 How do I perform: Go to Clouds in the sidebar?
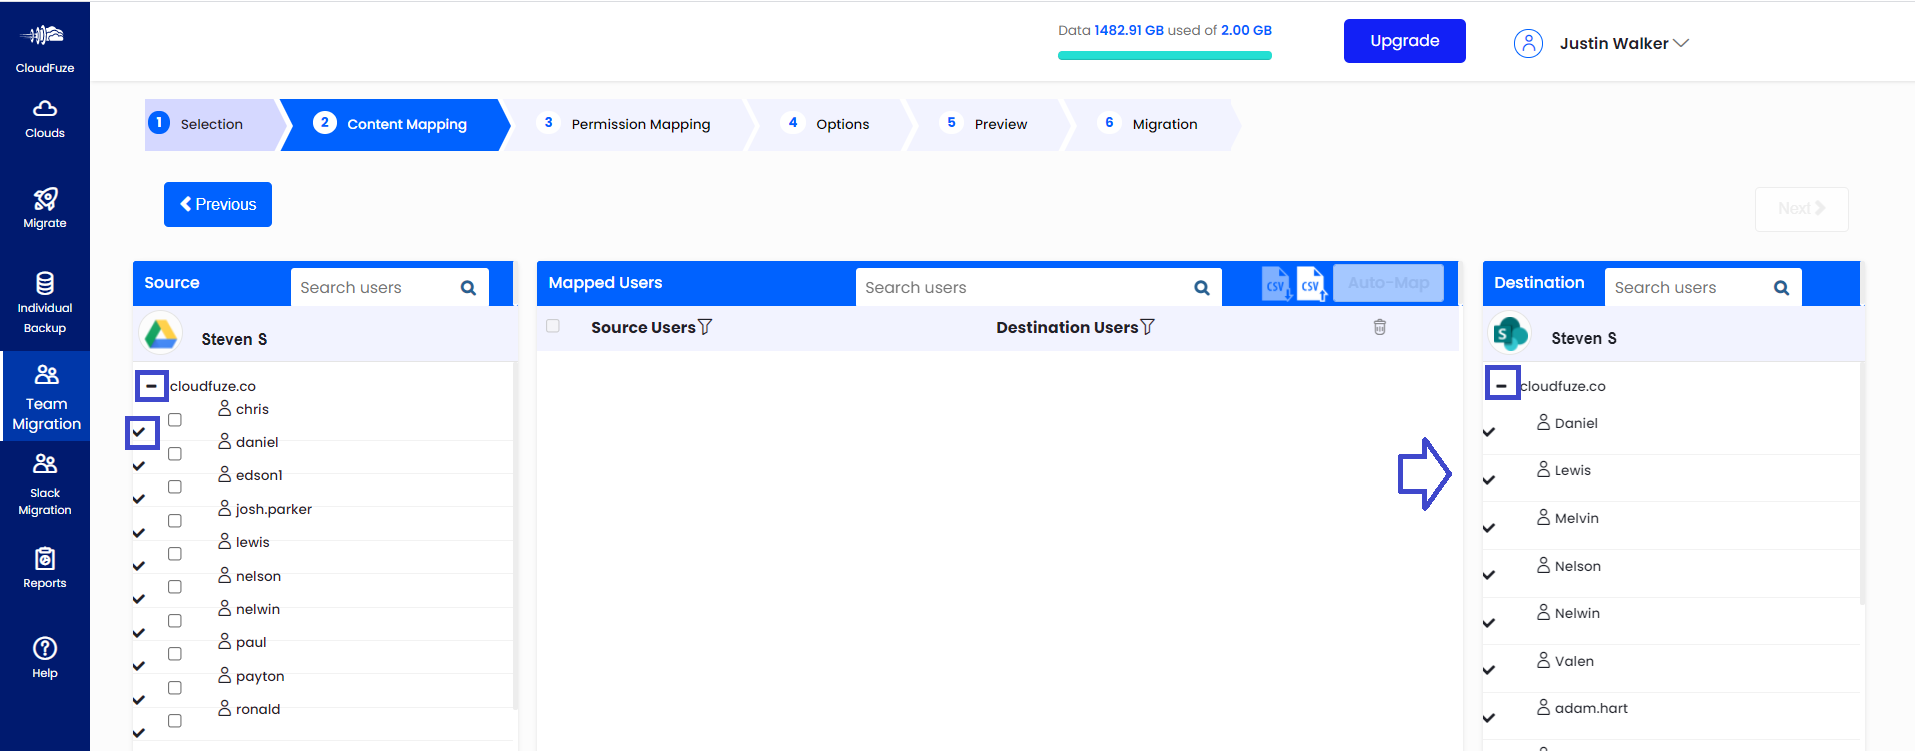tap(45, 118)
